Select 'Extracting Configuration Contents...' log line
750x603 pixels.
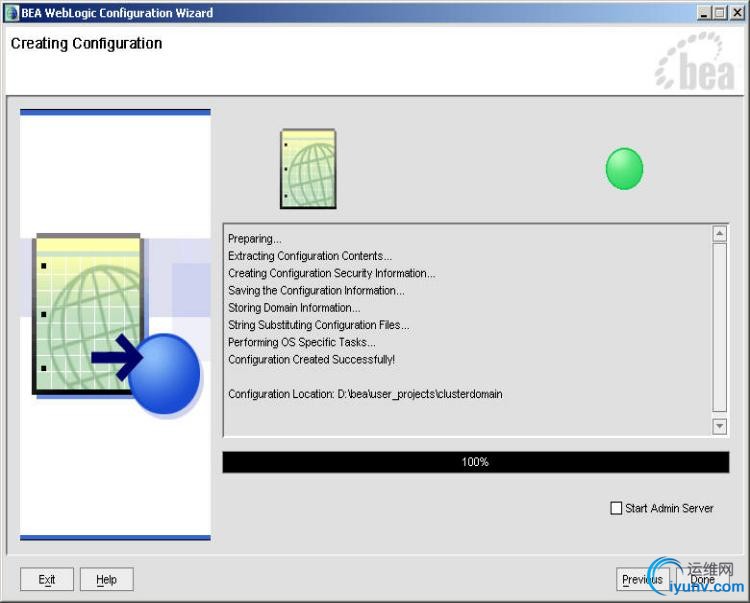309,256
